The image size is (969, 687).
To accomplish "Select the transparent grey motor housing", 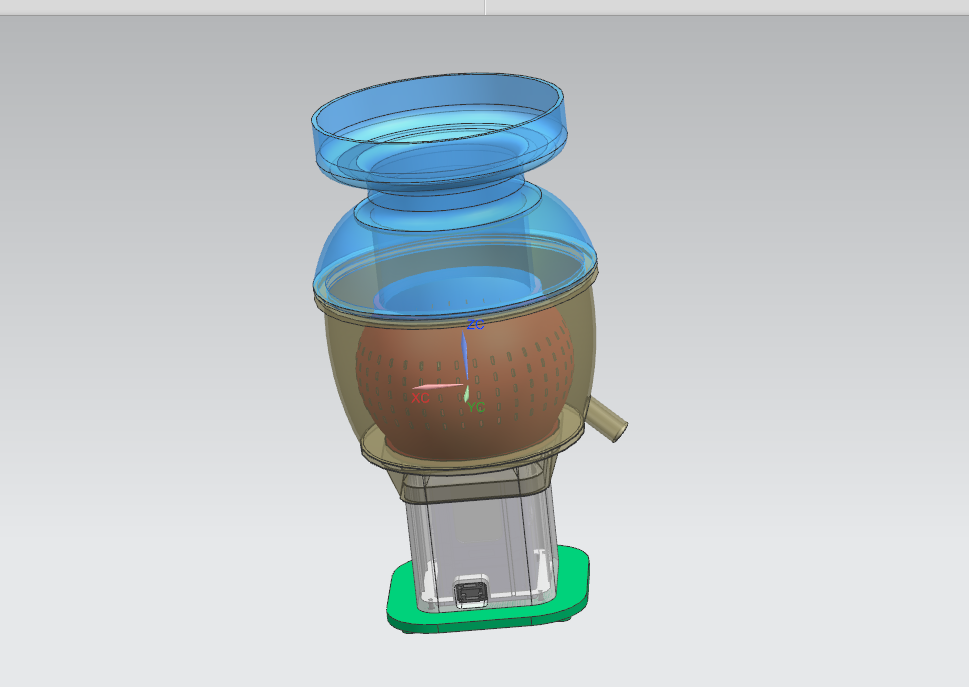I will 482,544.
